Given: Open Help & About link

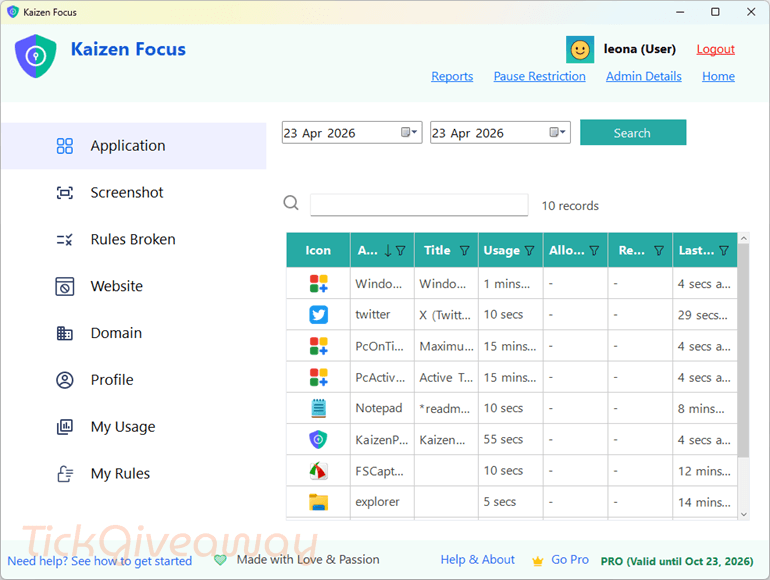Looking at the screenshot, I should pyautogui.click(x=477, y=560).
